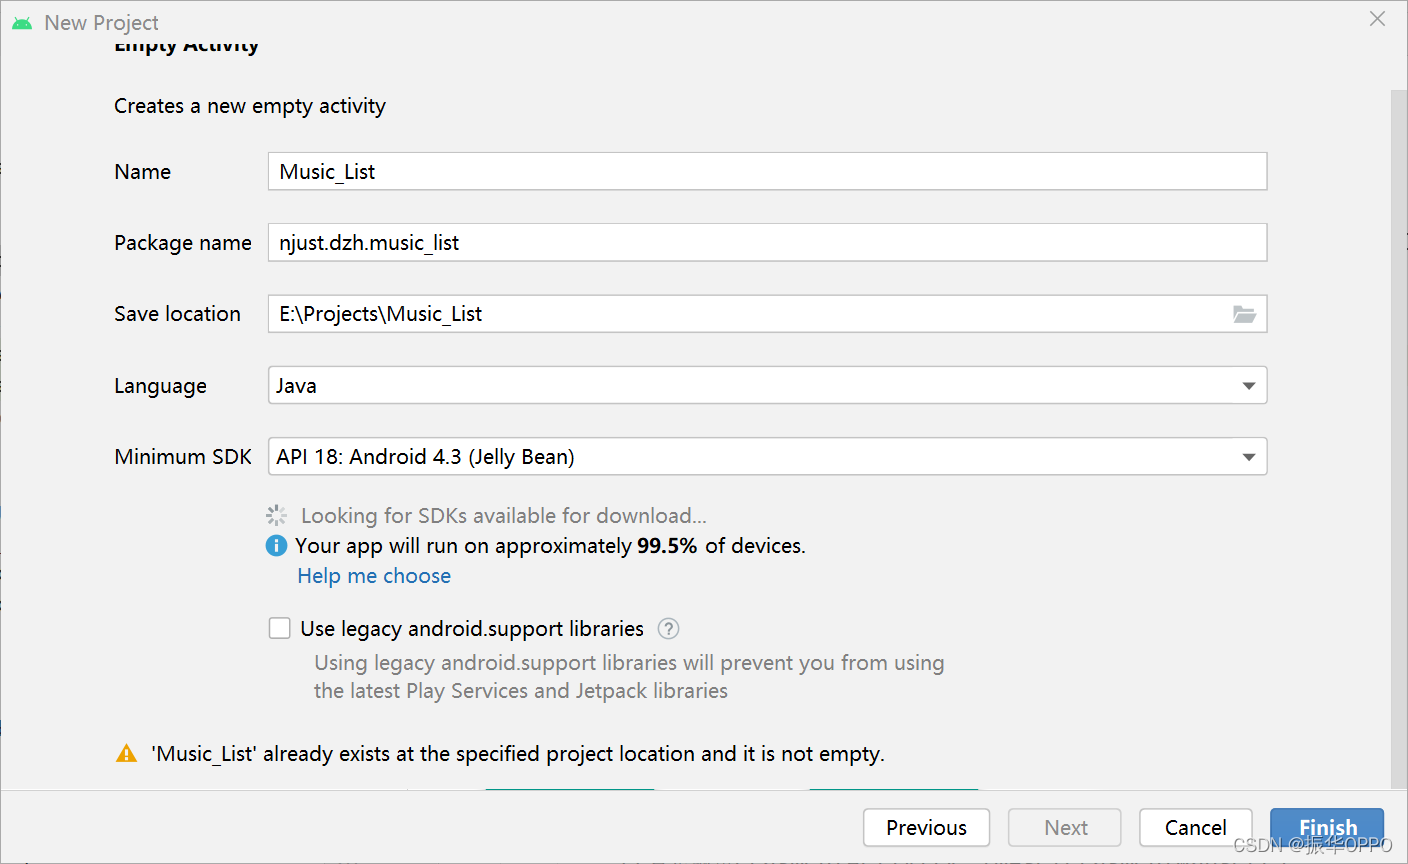The image size is (1408, 864).
Task: Click the Android icon in title bar
Action: (22, 23)
